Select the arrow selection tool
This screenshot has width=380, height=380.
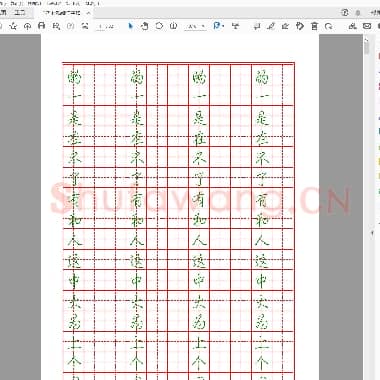130,26
